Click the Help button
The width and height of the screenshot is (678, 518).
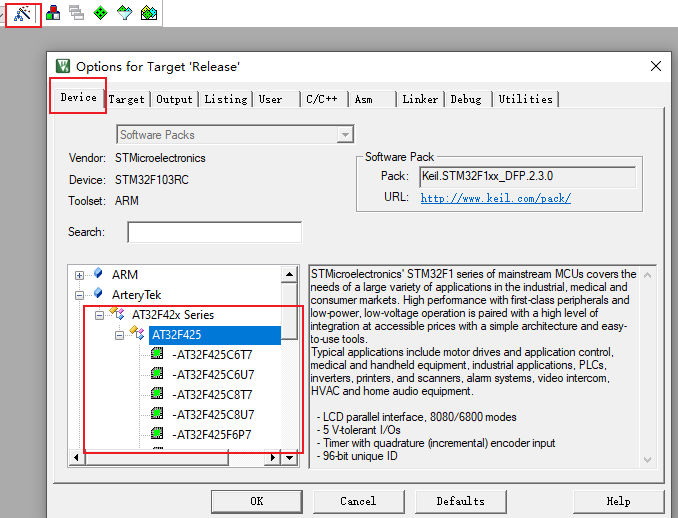pyautogui.click(x=618, y=501)
